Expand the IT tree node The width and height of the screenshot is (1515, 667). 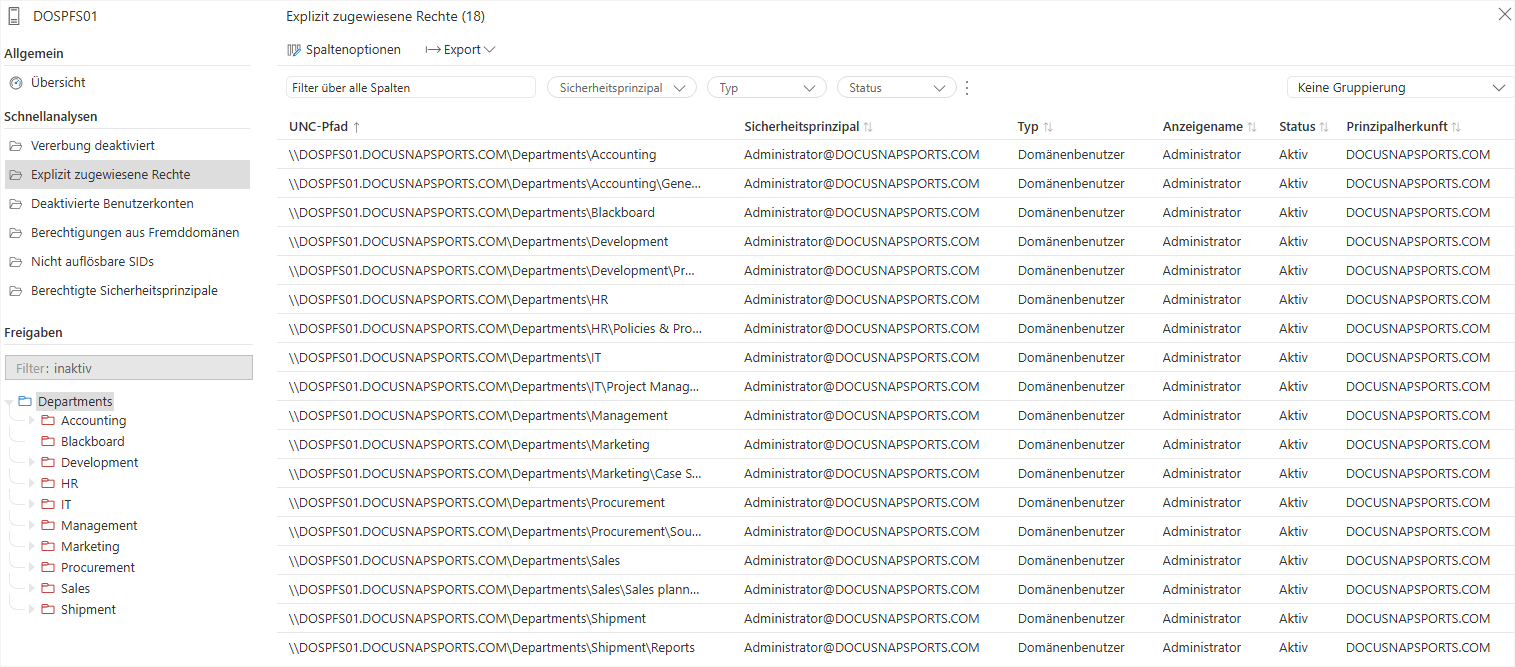[x=32, y=505]
